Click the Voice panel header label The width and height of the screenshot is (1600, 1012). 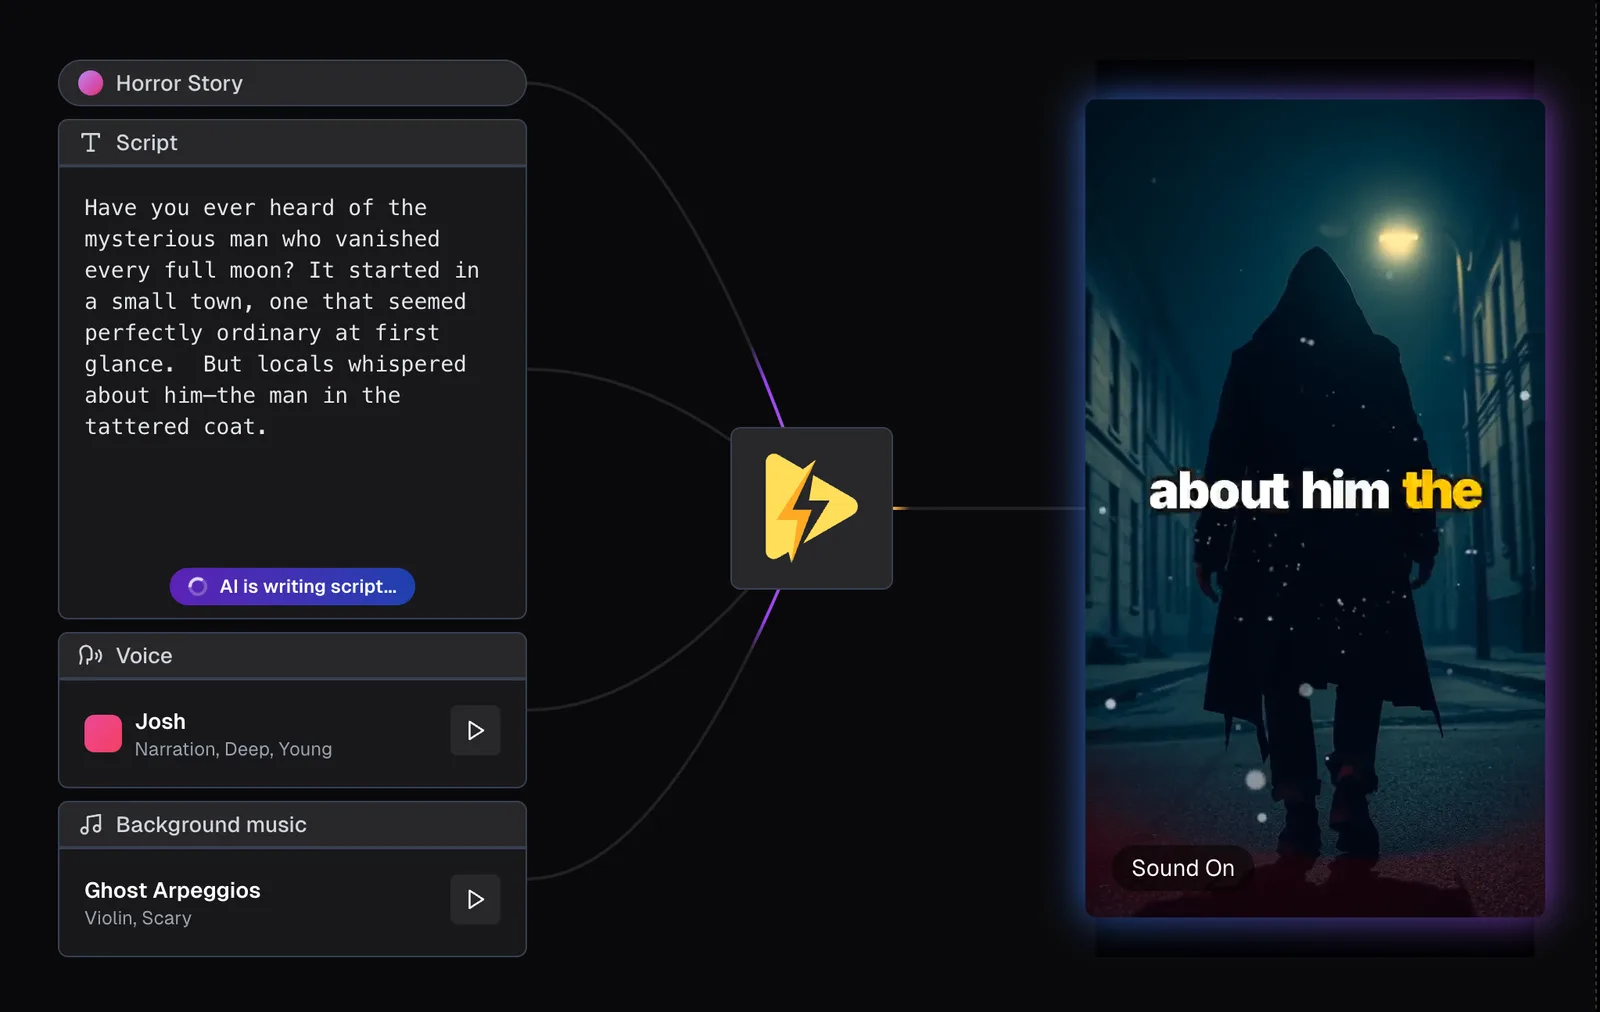(144, 656)
